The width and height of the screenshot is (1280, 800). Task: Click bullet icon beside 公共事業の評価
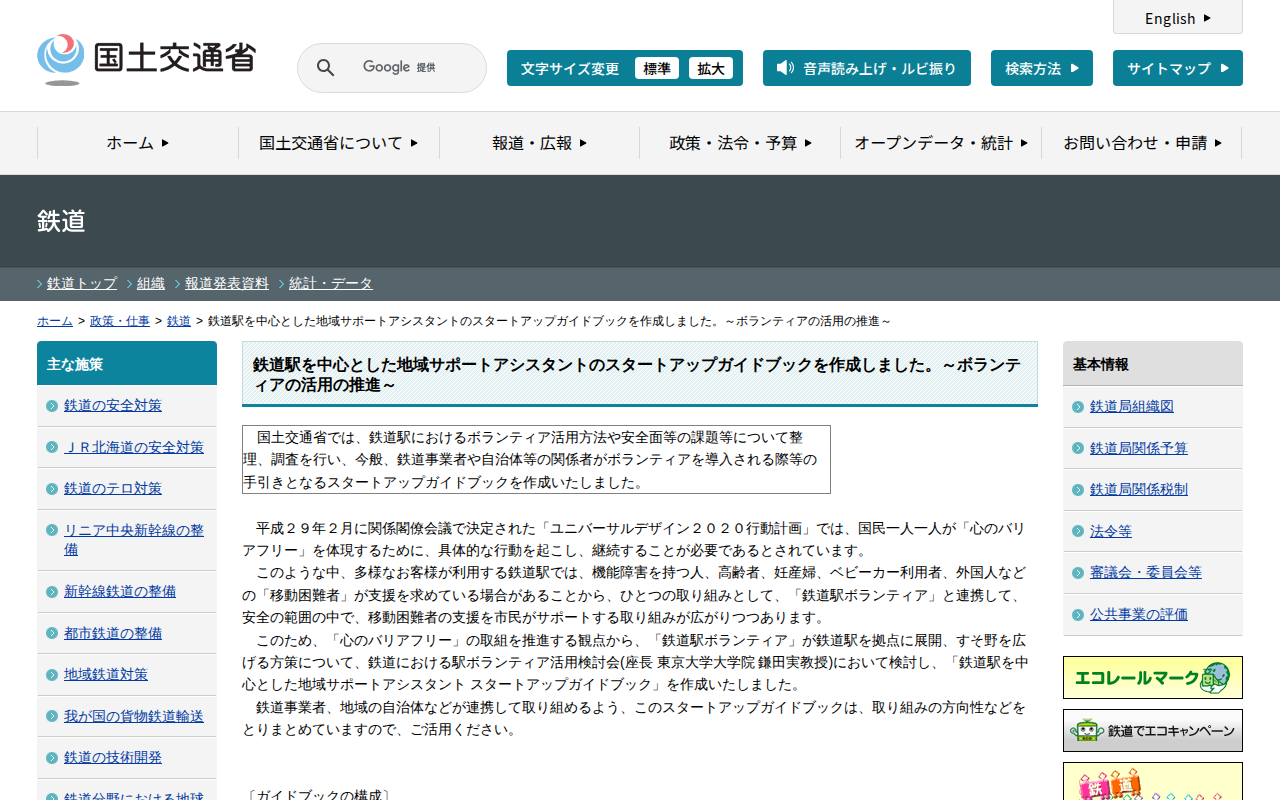click(1078, 615)
